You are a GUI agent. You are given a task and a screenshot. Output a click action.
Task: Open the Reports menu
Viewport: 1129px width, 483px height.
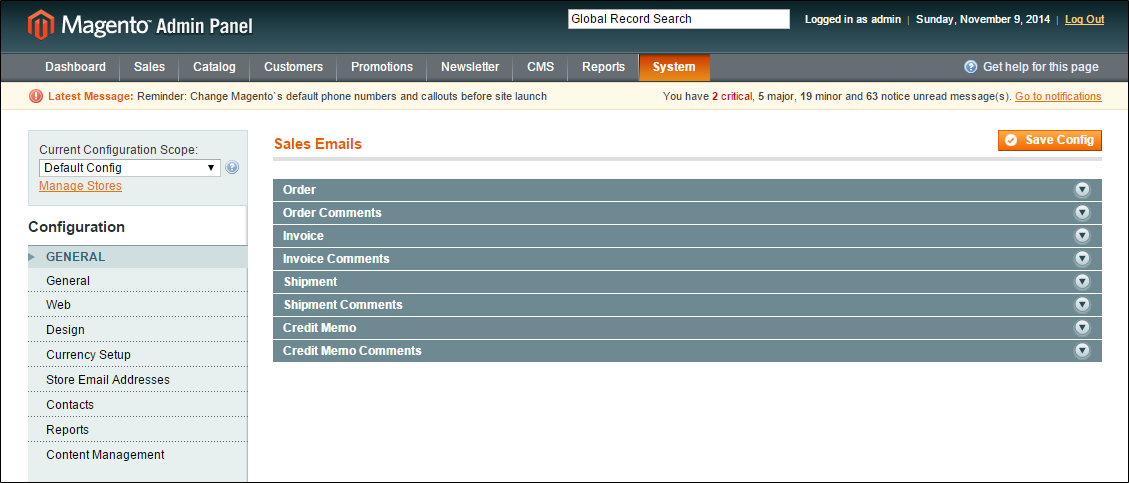click(603, 67)
